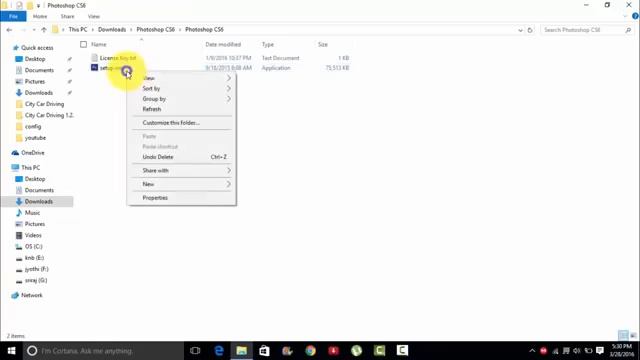Screen dimensions: 640x360
Task: Open the File ribbon tab
Action: point(13,16)
